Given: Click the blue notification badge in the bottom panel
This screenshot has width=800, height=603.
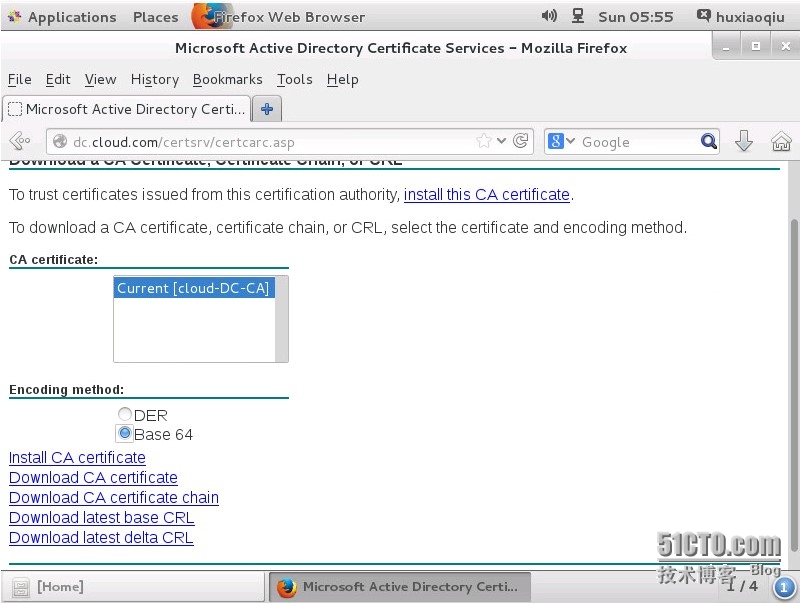Looking at the screenshot, I should point(784,588).
